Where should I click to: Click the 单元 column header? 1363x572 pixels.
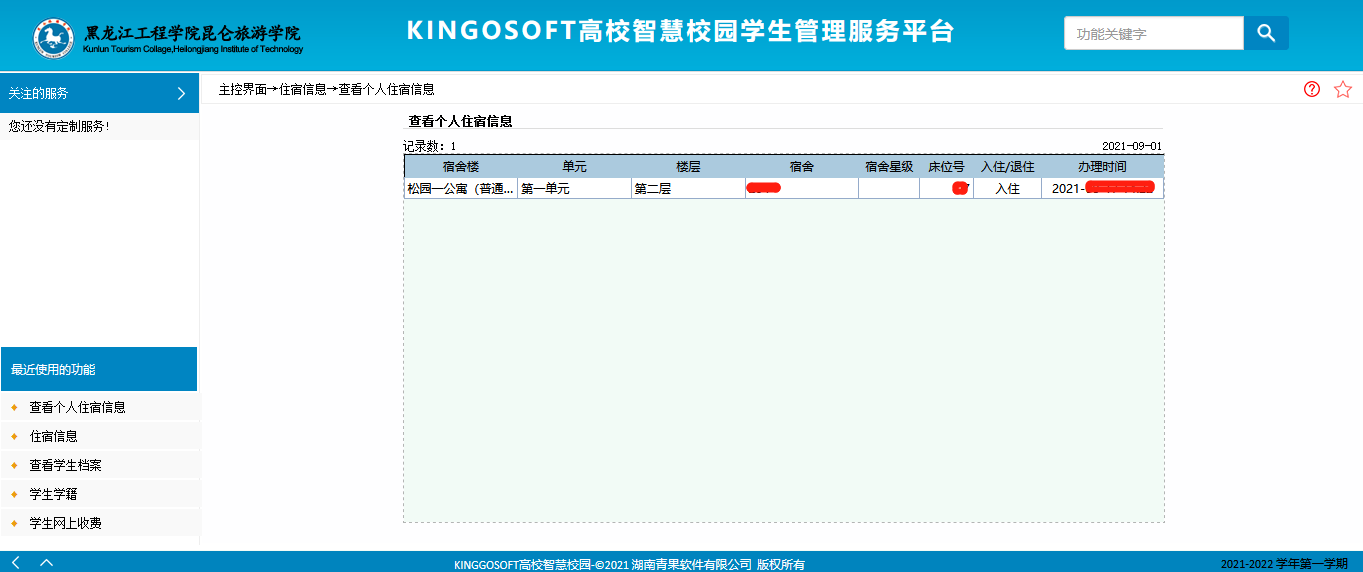pos(574,166)
